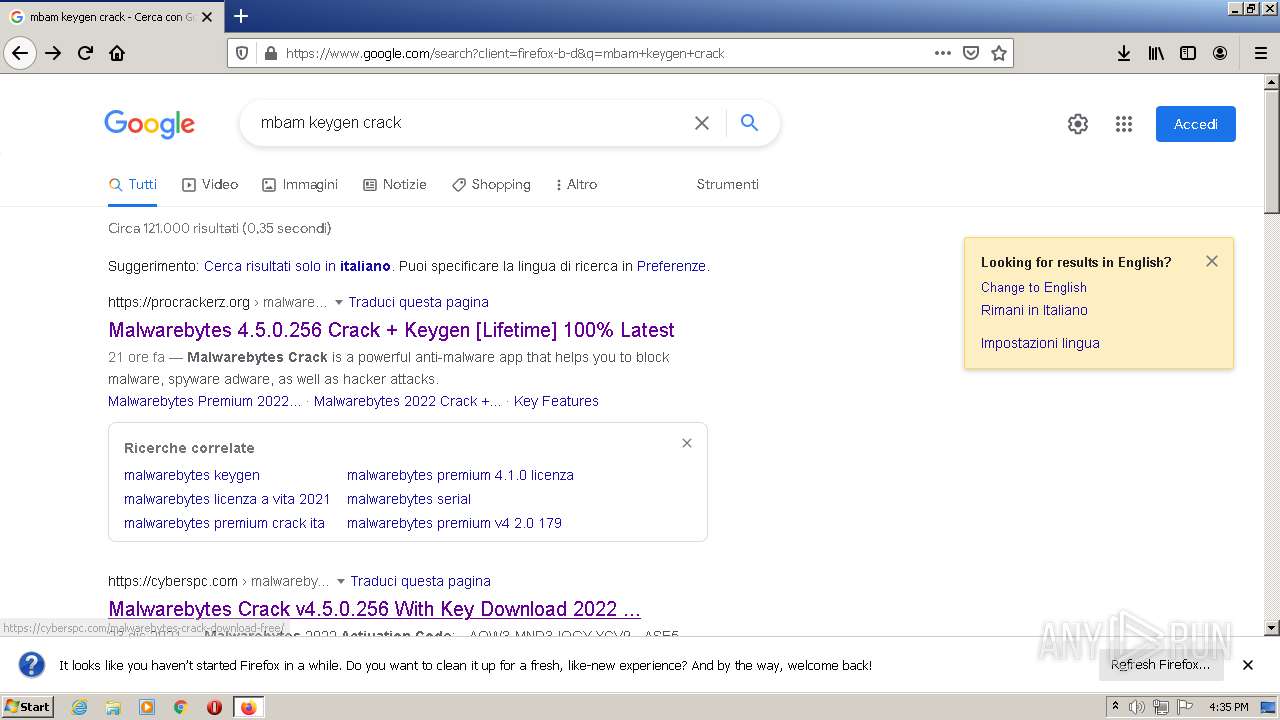
Task: Expand procrackerz result options arrow
Action: 338,302
